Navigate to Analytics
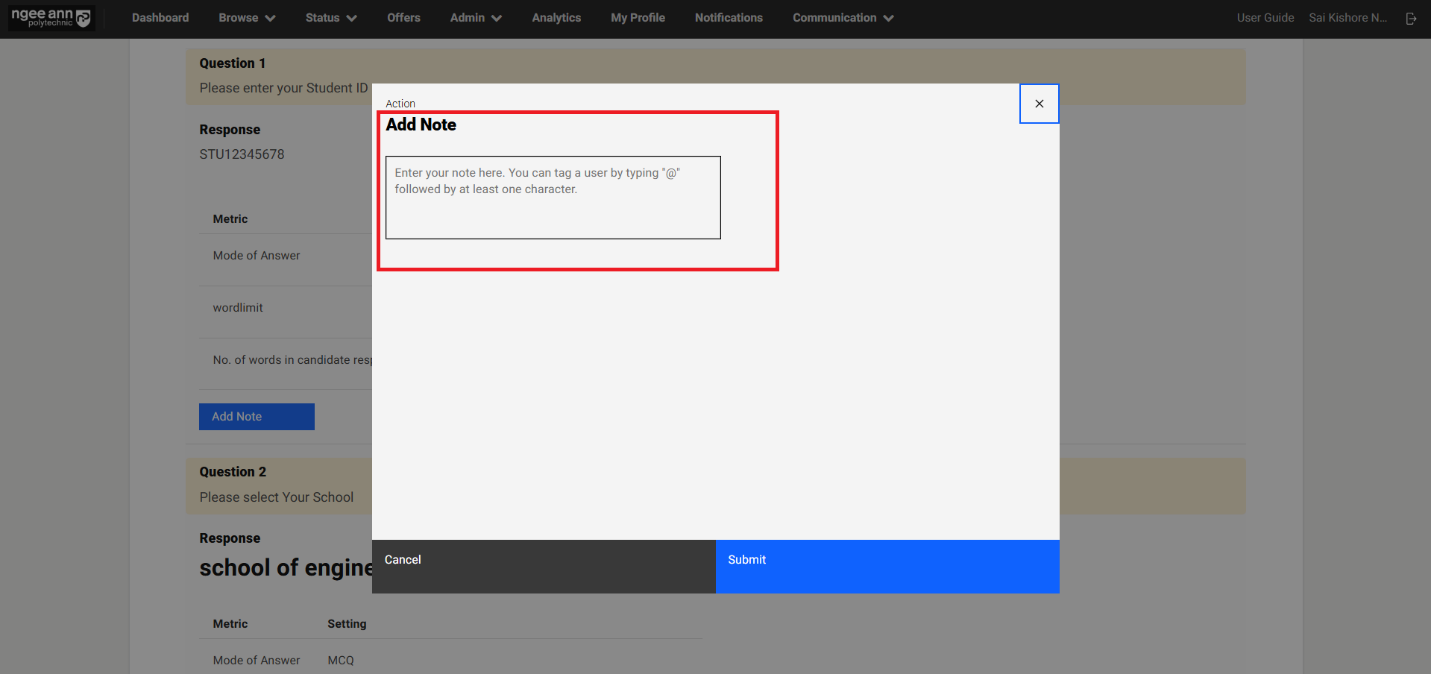1431x674 pixels. (556, 18)
